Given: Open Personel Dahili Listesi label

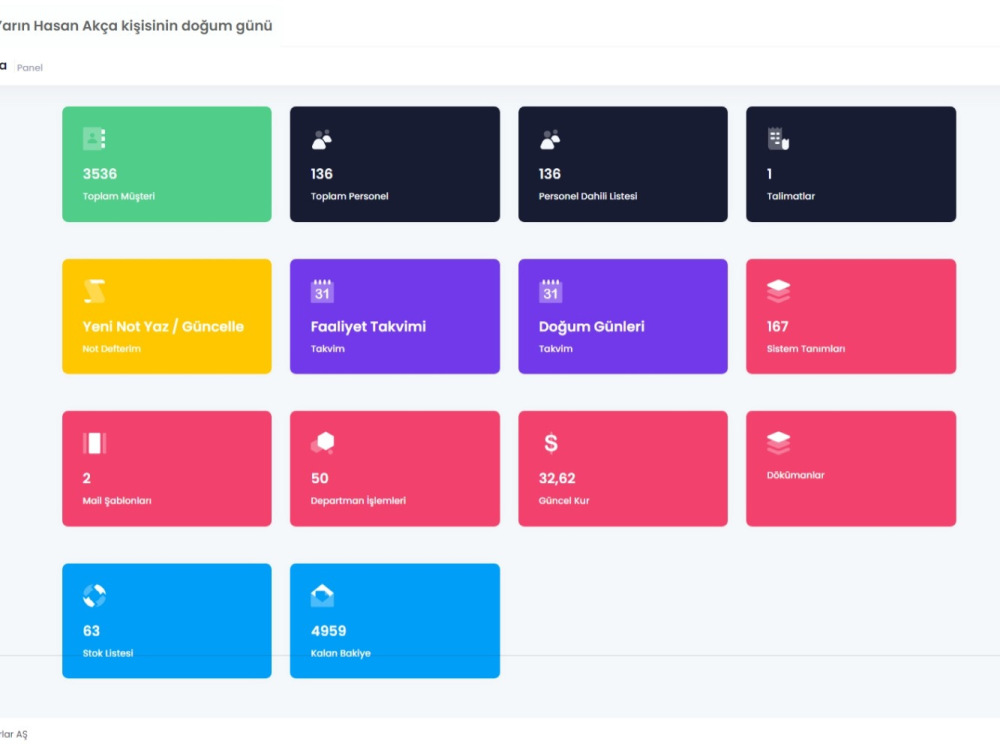Looking at the screenshot, I should click(588, 196).
